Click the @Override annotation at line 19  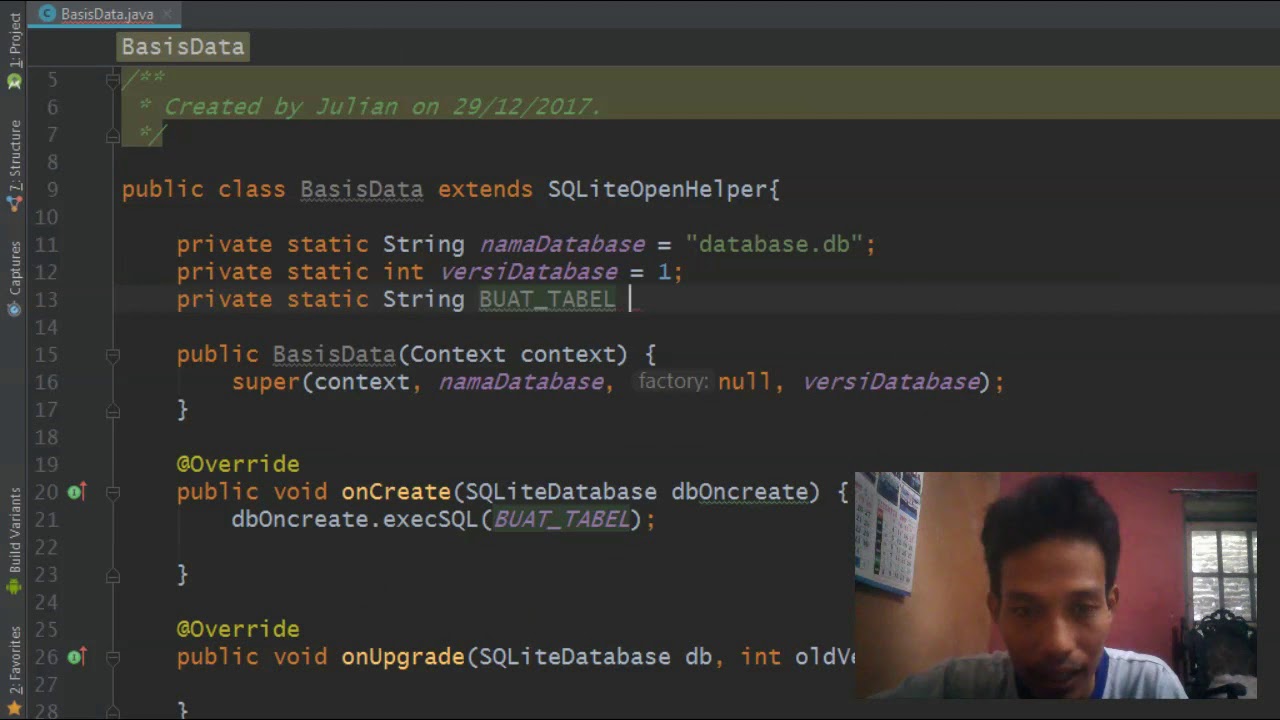point(238,464)
